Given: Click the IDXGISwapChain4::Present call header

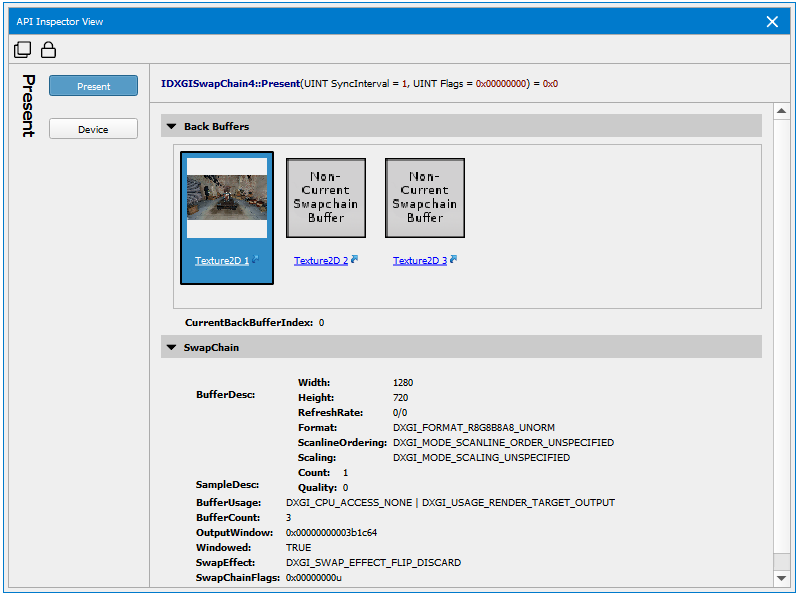Looking at the screenshot, I should point(230,84).
